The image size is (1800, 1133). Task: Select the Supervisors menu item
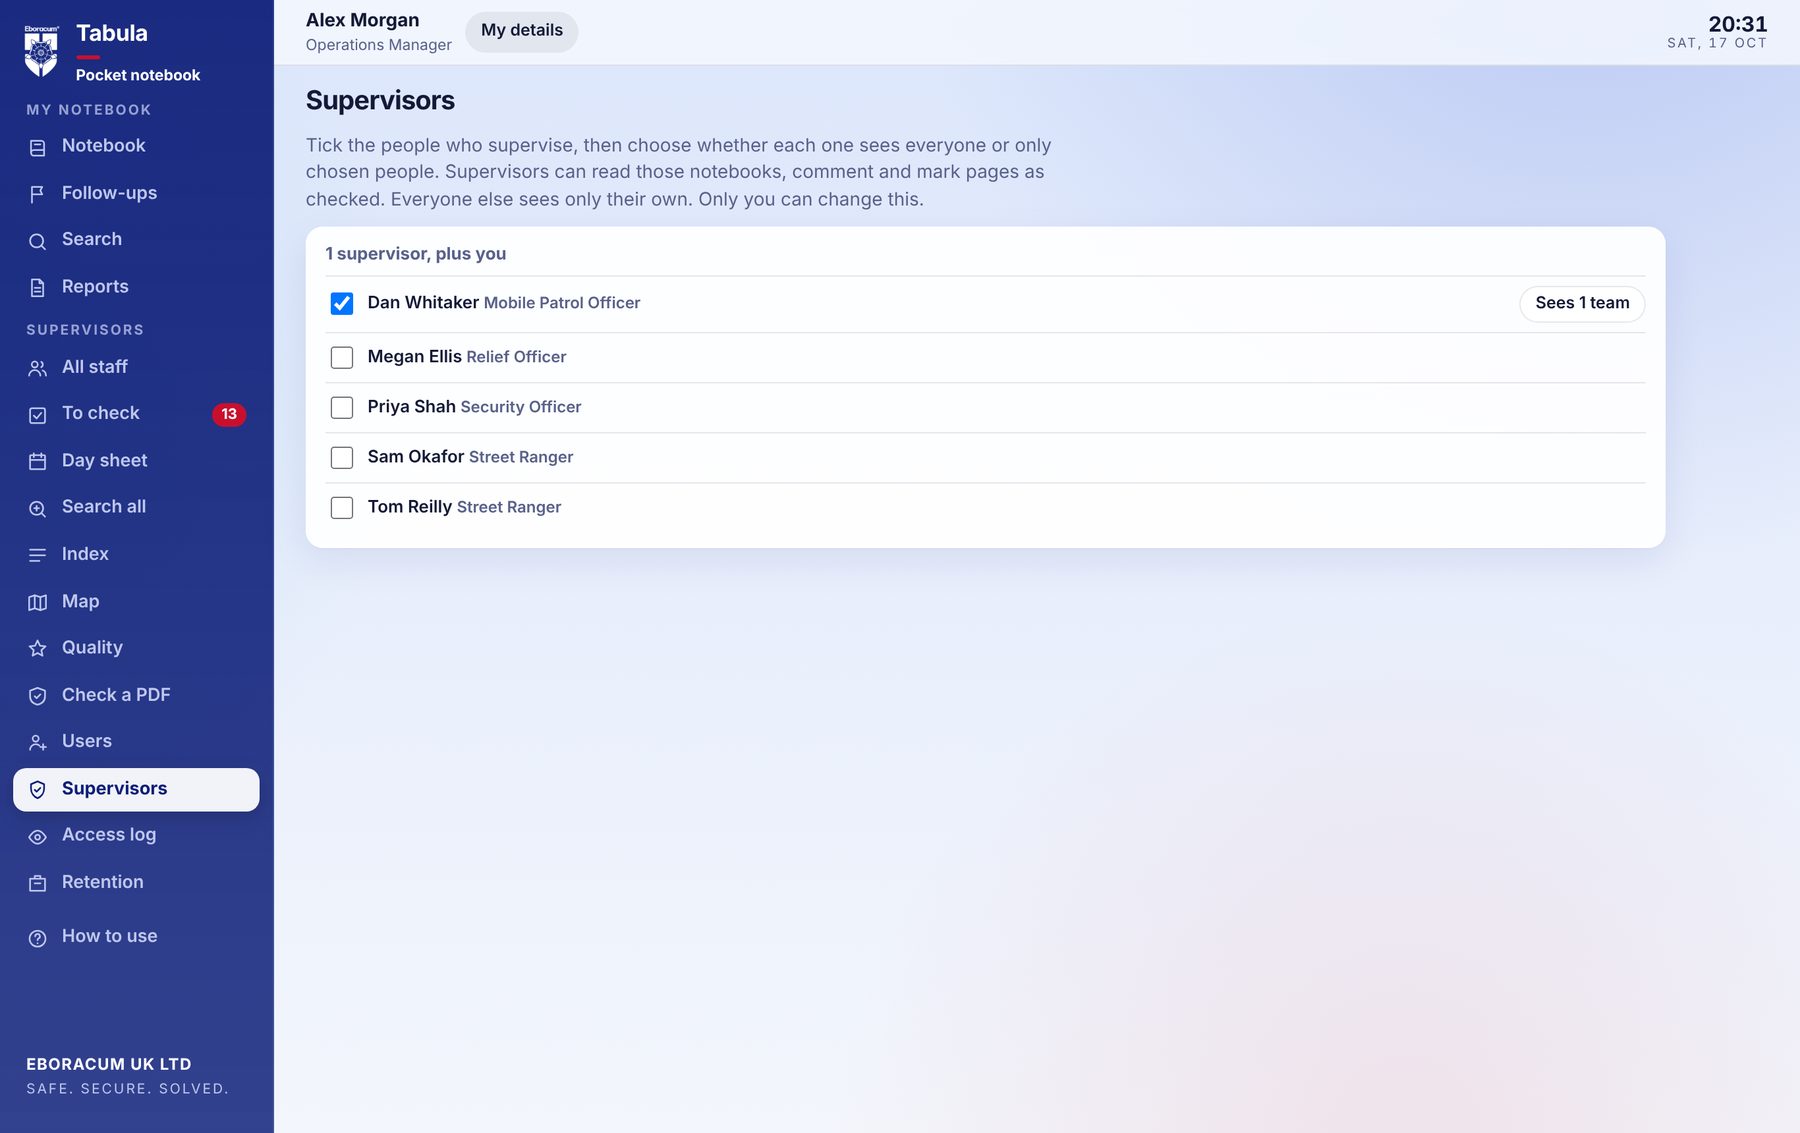pyautogui.click(x=136, y=789)
